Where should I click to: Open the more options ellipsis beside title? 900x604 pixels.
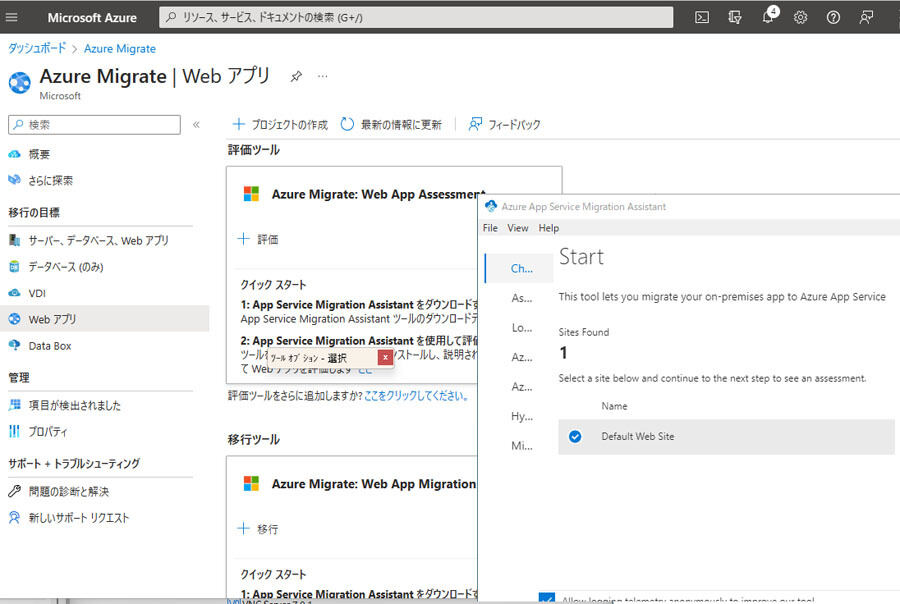pos(323,76)
